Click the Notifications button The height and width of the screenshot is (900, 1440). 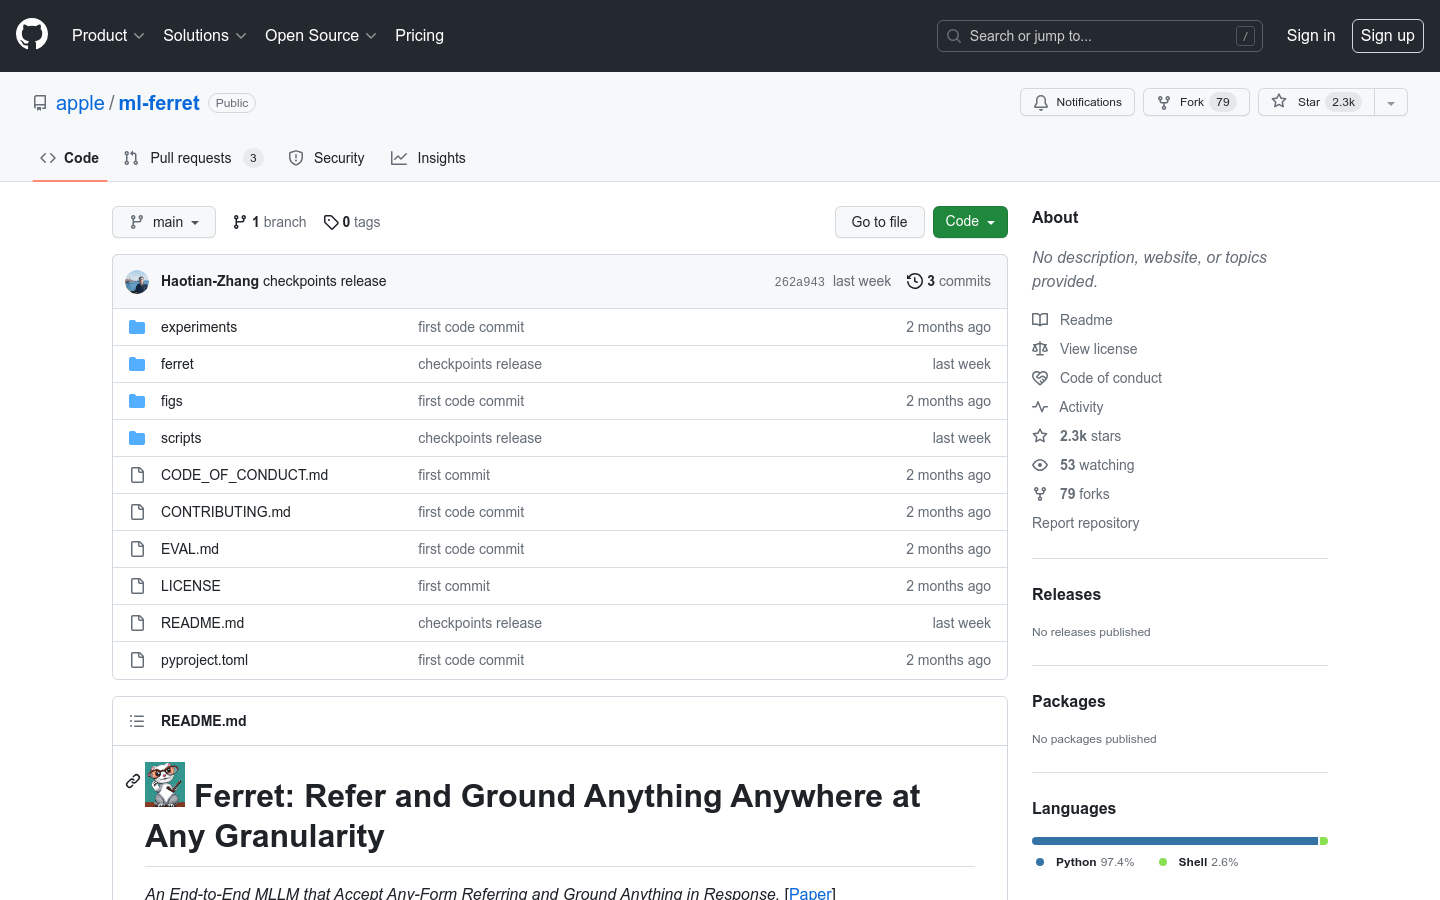1077,102
